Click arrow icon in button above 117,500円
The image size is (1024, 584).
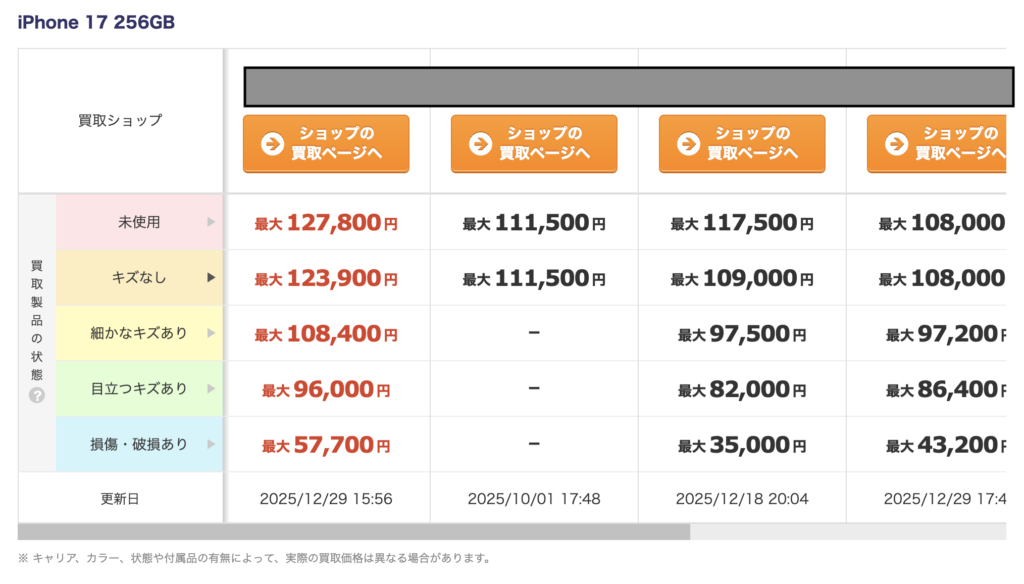(x=688, y=144)
